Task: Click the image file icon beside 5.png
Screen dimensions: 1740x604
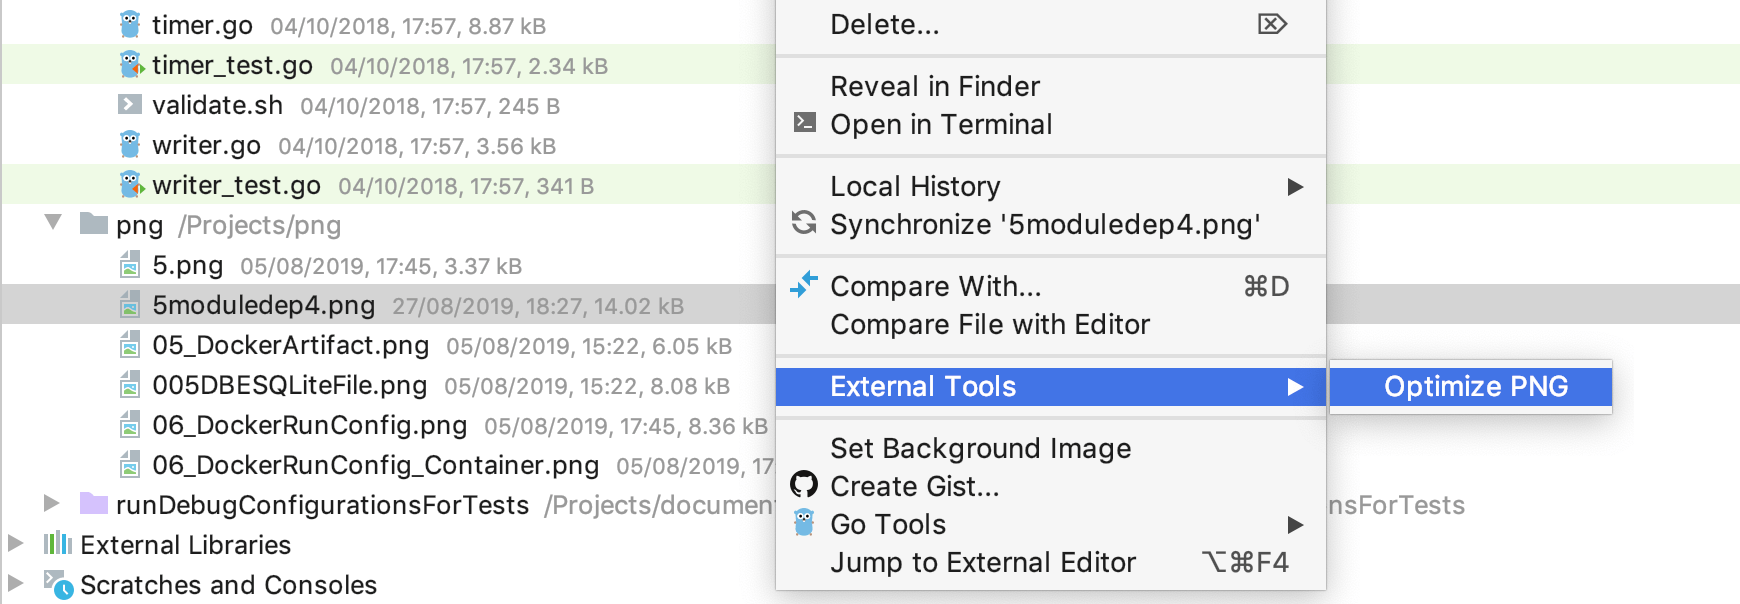Action: [129, 266]
